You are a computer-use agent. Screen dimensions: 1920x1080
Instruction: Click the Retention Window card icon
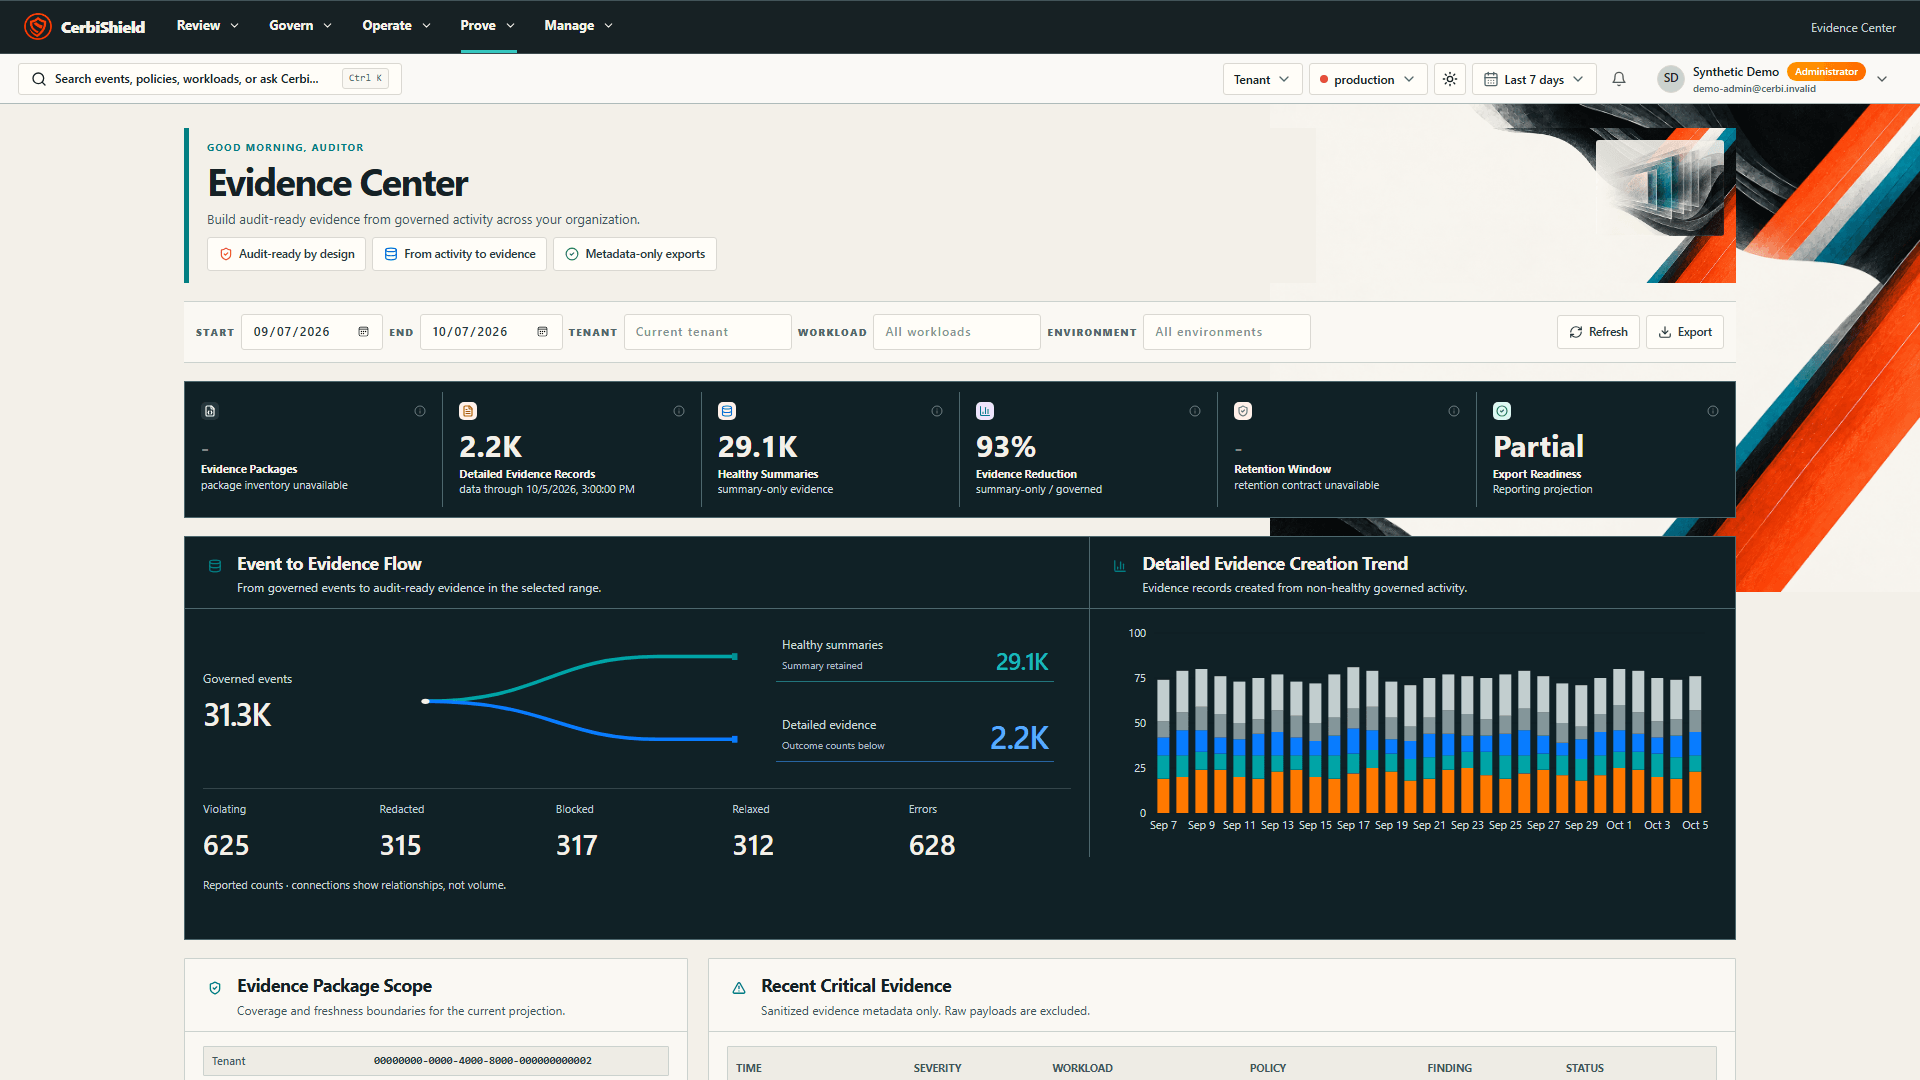click(x=1243, y=411)
